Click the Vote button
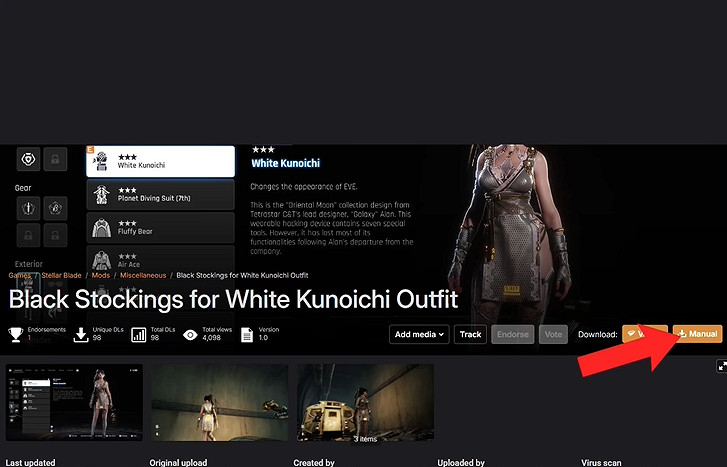This screenshot has height=467, width=727. (x=552, y=334)
